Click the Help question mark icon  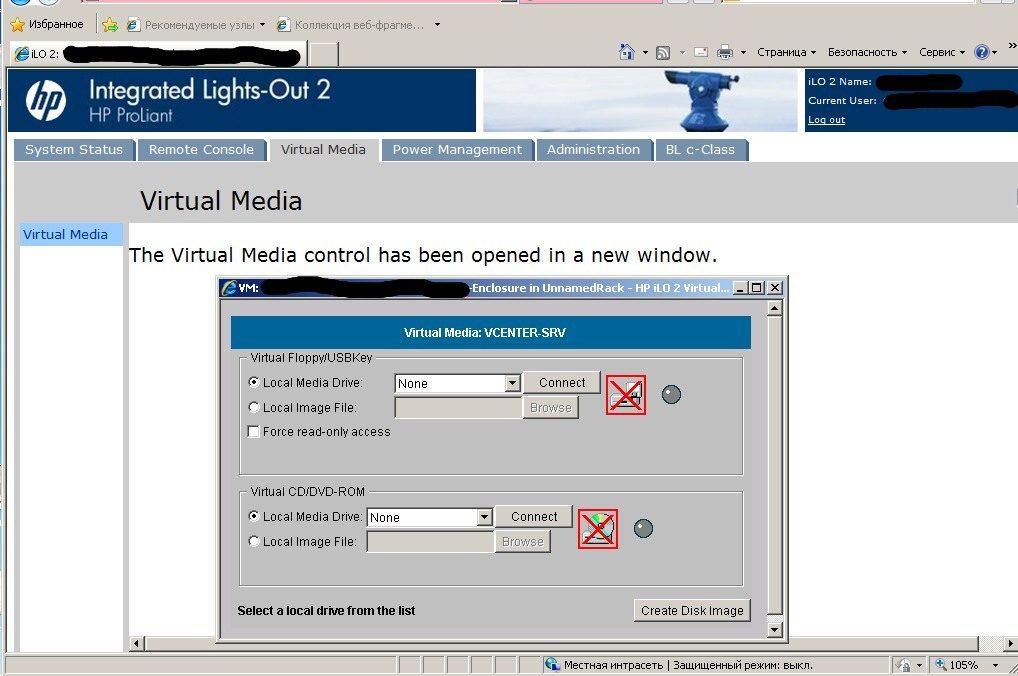pyautogui.click(x=982, y=52)
